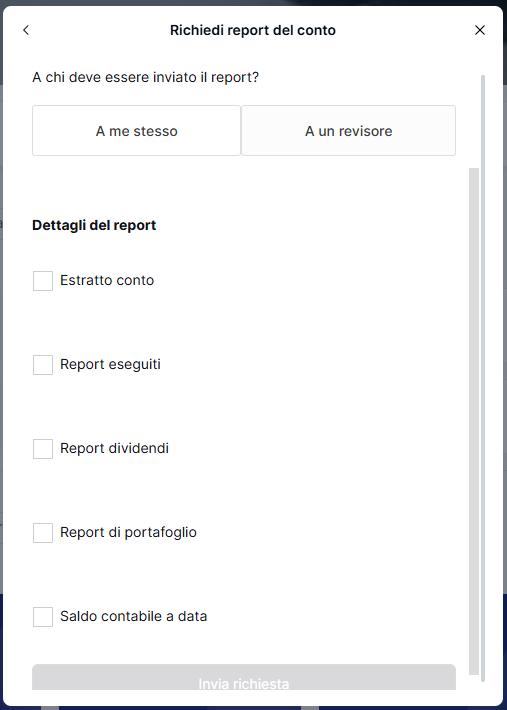Close the Richiedi report del conto dialog
Screen dimensions: 507x710
tap(480, 30)
